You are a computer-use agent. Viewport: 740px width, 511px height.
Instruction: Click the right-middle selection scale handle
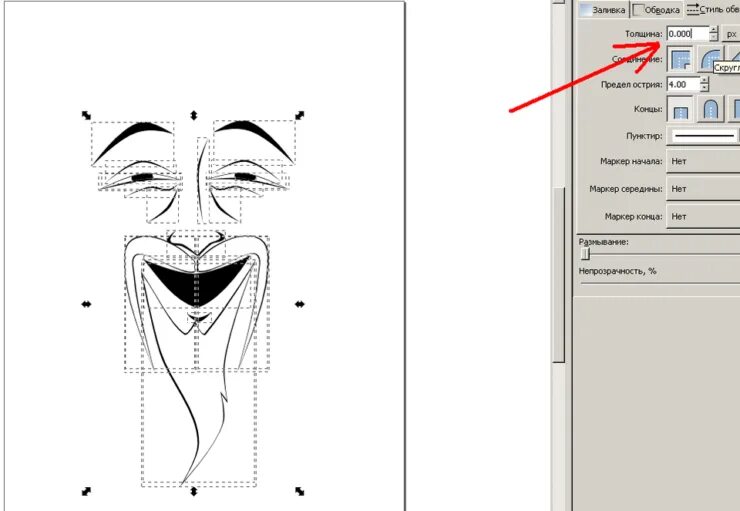[x=300, y=304]
